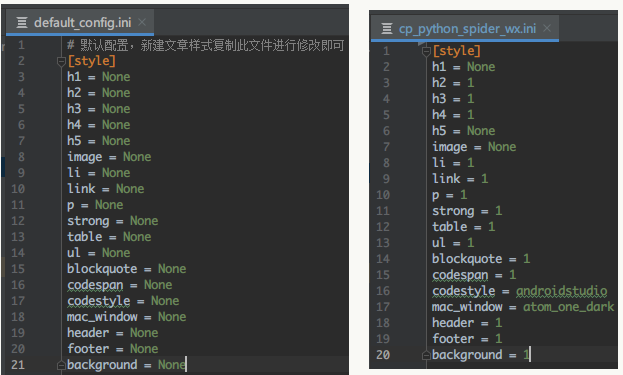This screenshot has width=623, height=375.
Task: Click 'h5 = None' in cp_python_spider_wx.ini
Action: click(x=464, y=131)
